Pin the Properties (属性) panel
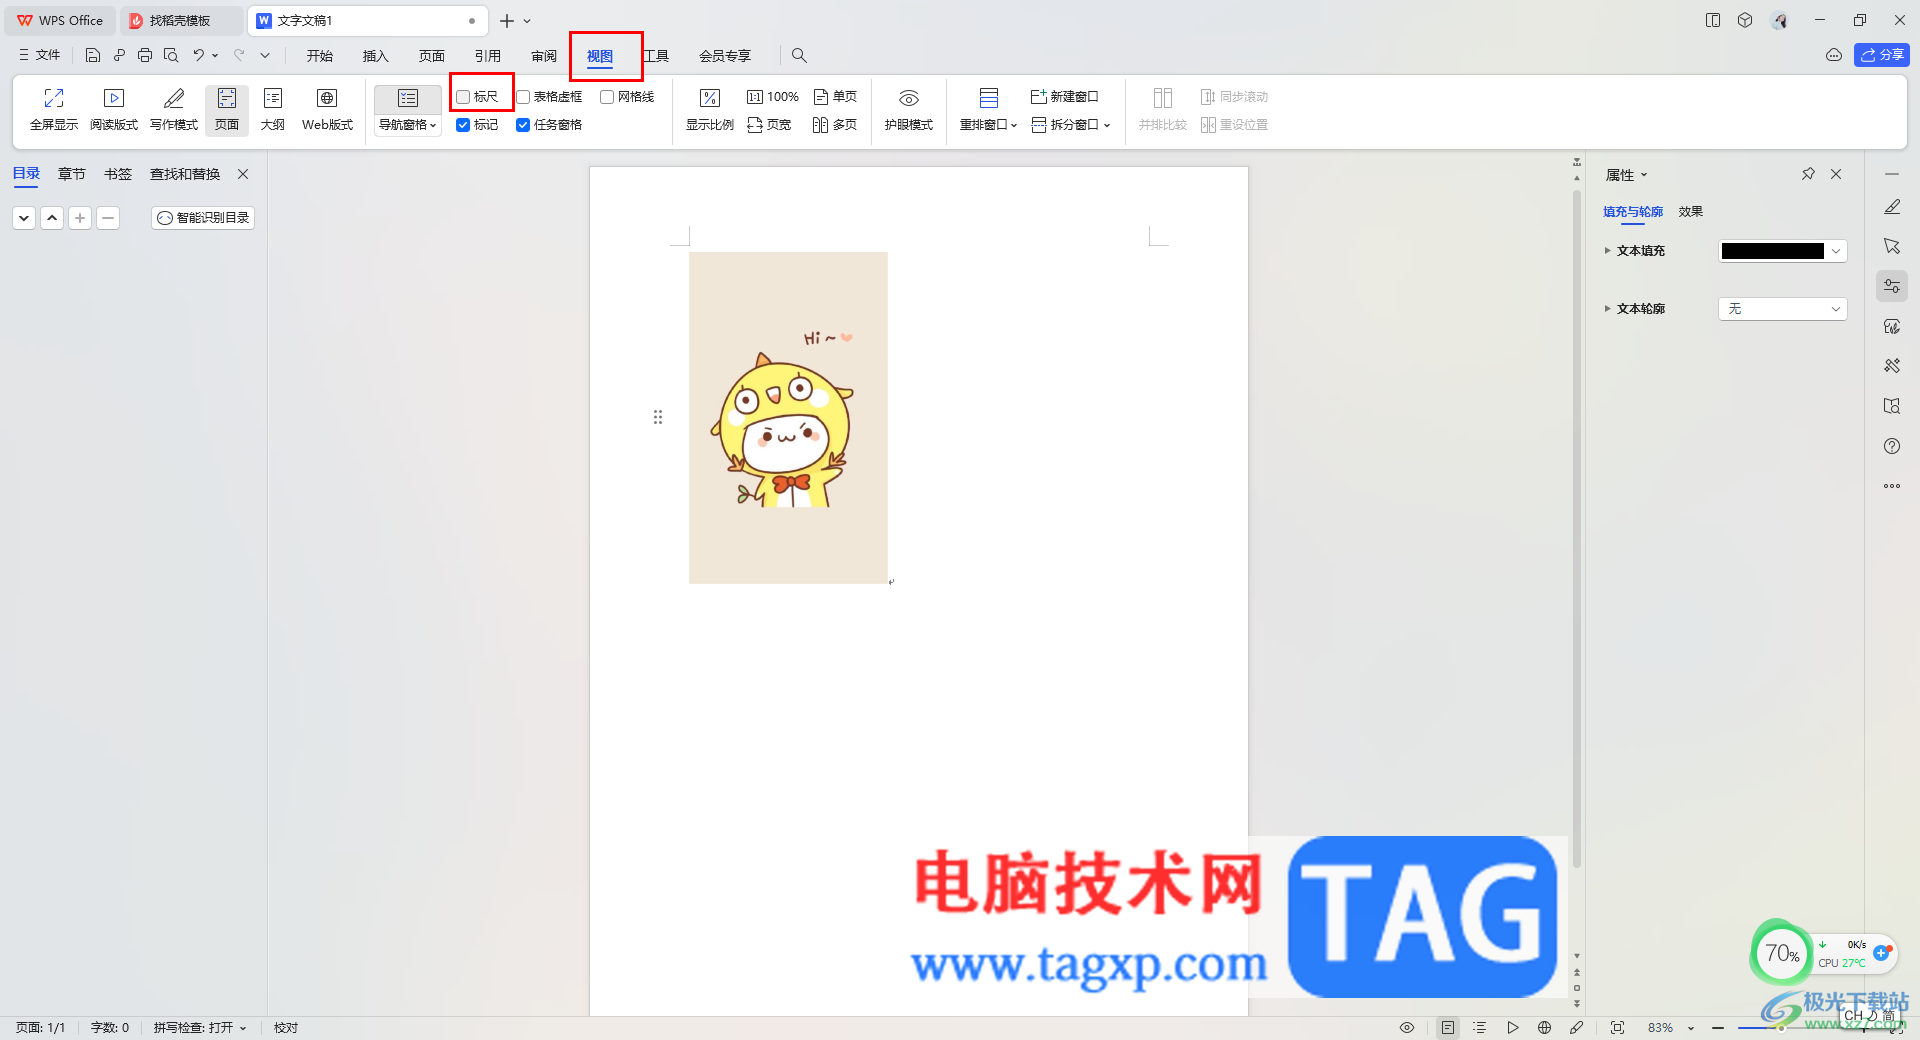 point(1808,174)
